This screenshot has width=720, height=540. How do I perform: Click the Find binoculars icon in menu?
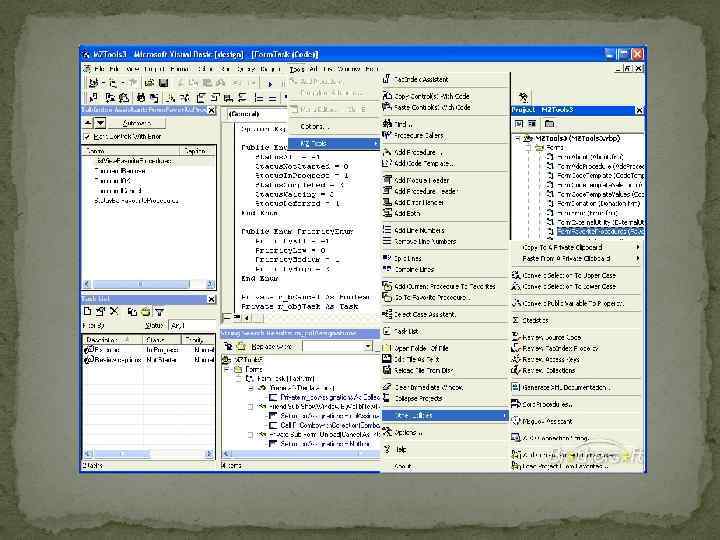tap(387, 124)
